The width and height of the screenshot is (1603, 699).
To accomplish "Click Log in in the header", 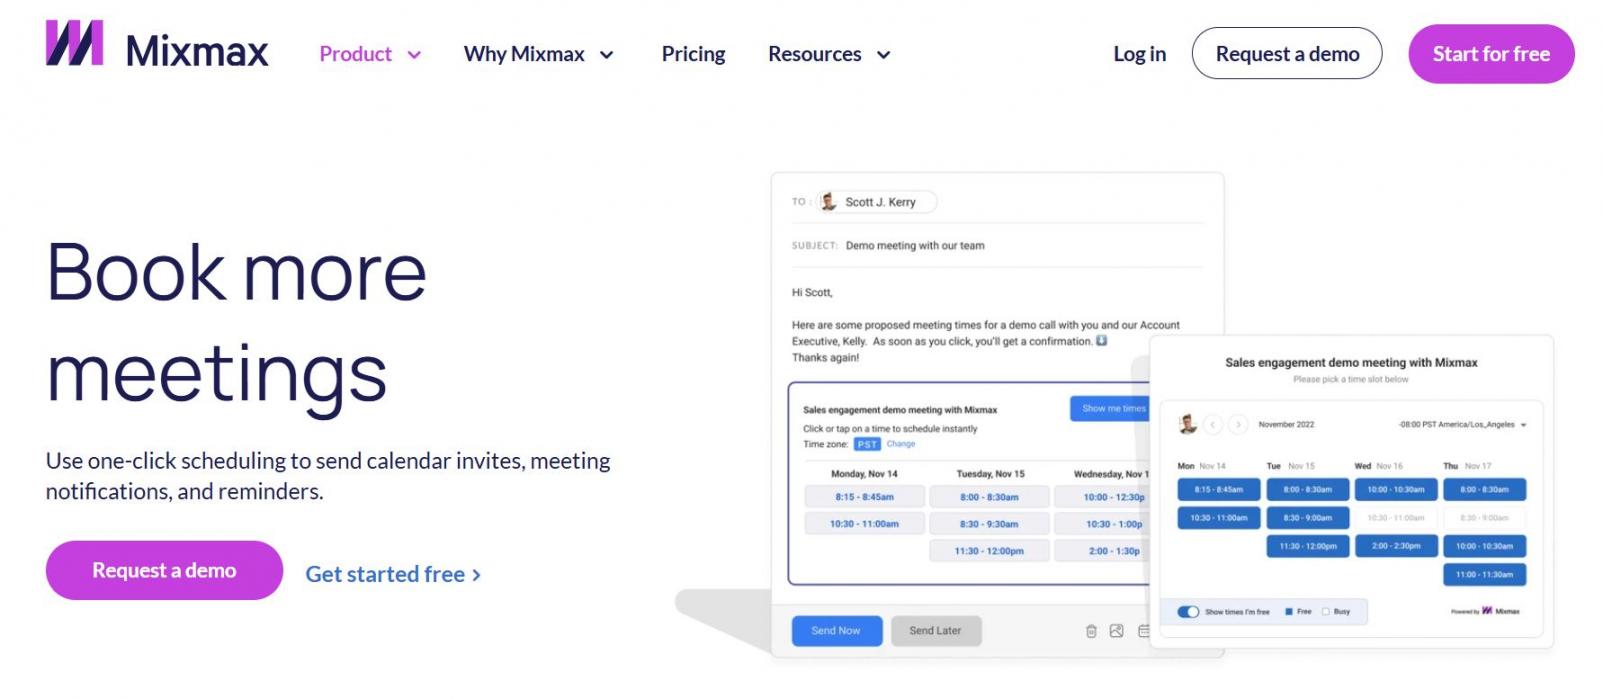I will click(1140, 54).
